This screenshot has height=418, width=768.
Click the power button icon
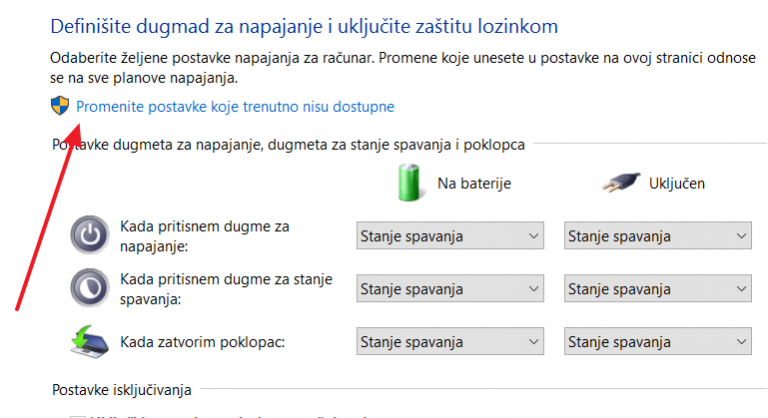(90, 235)
